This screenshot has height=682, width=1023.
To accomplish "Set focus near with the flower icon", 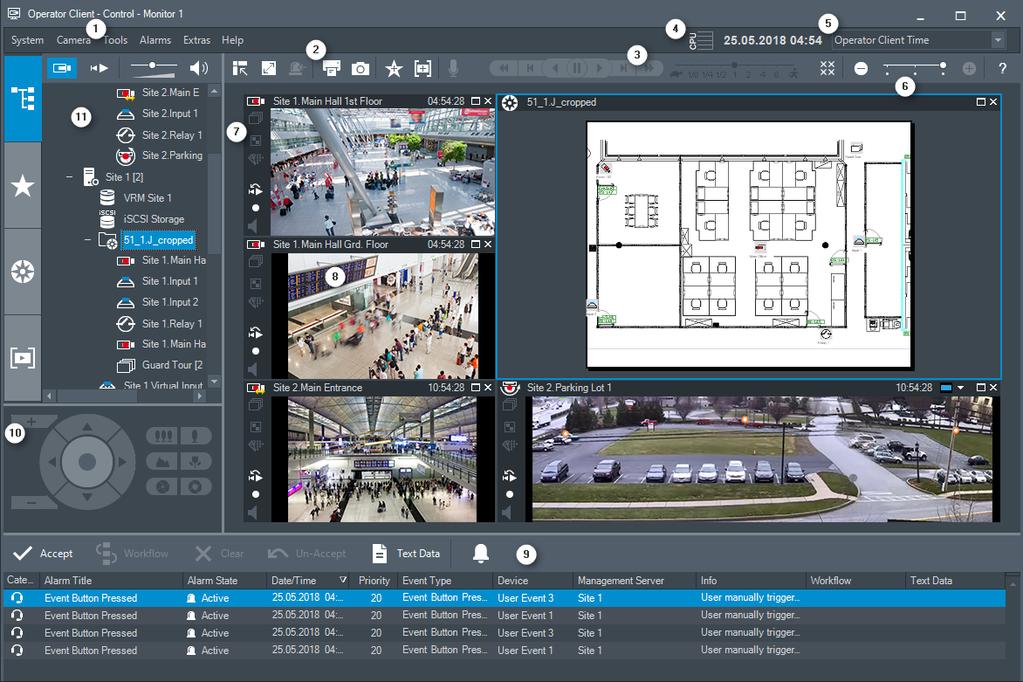I will coord(195,461).
